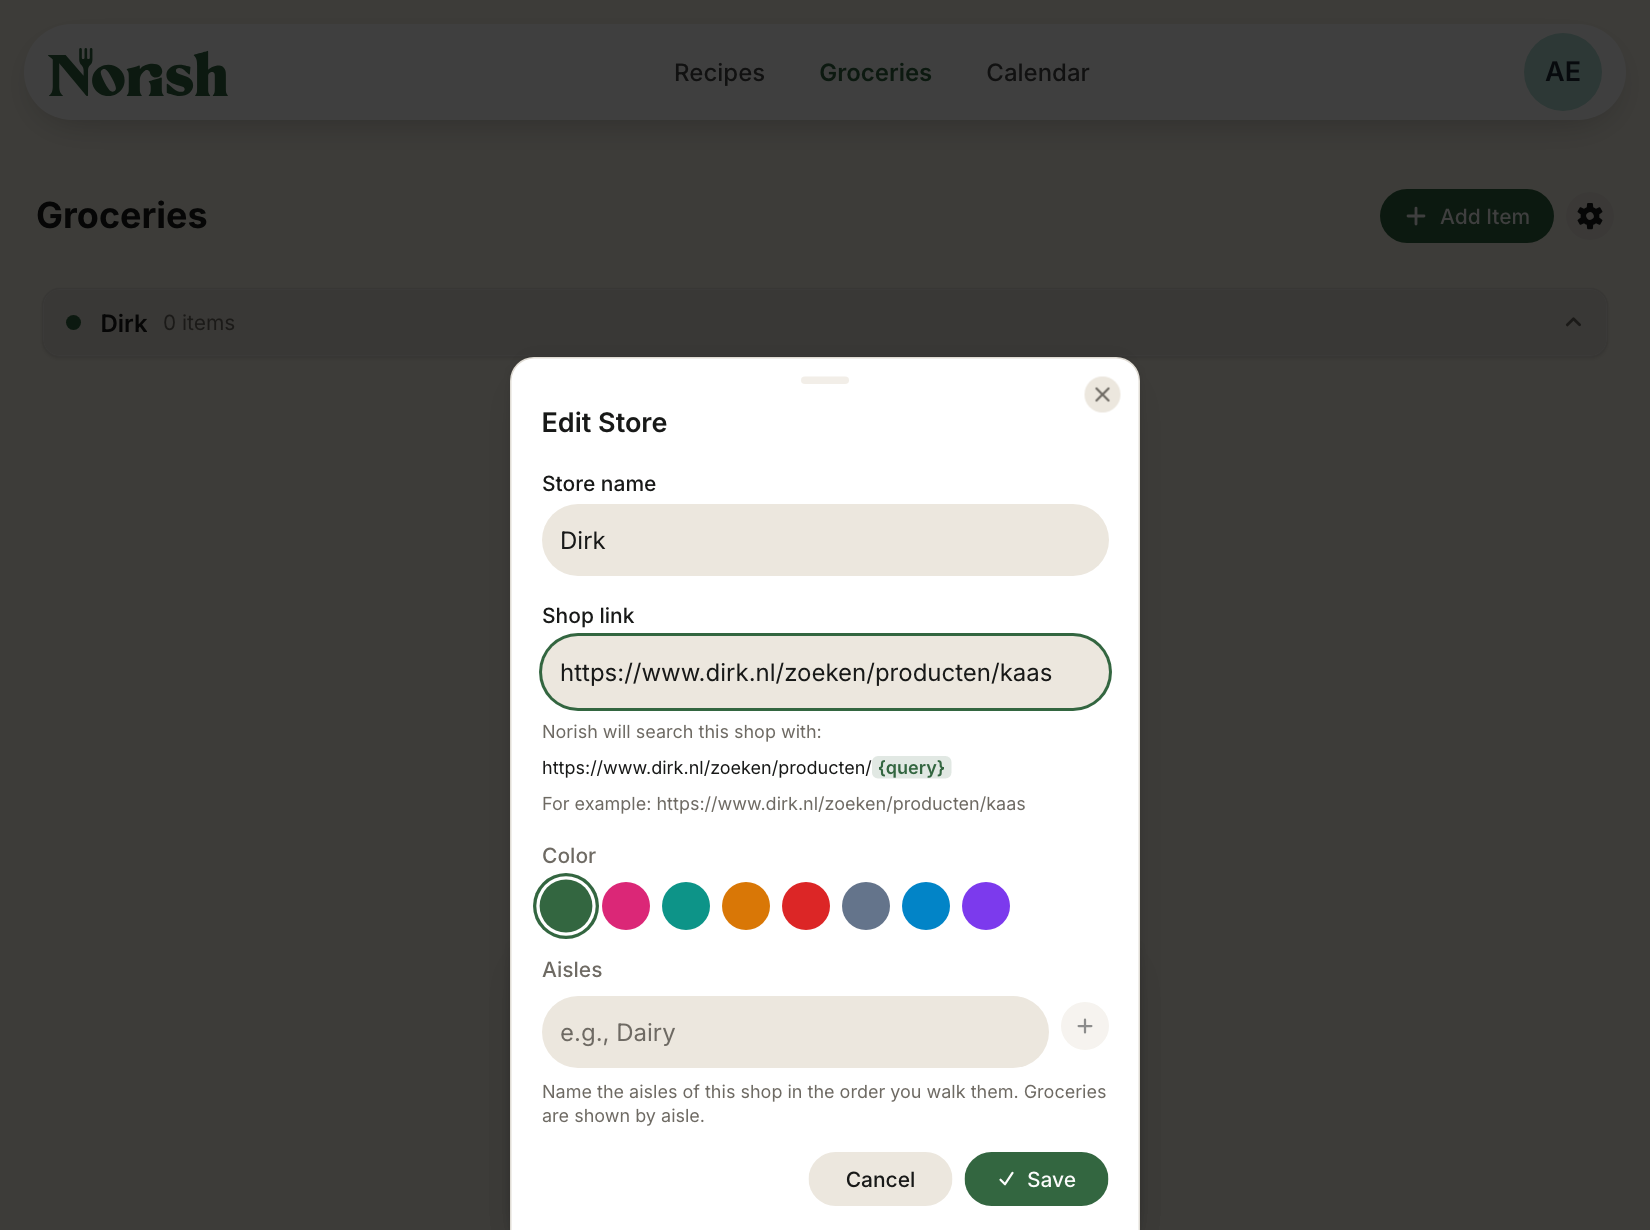Cancel editing the store
1650x1230 pixels.
pyautogui.click(x=880, y=1179)
